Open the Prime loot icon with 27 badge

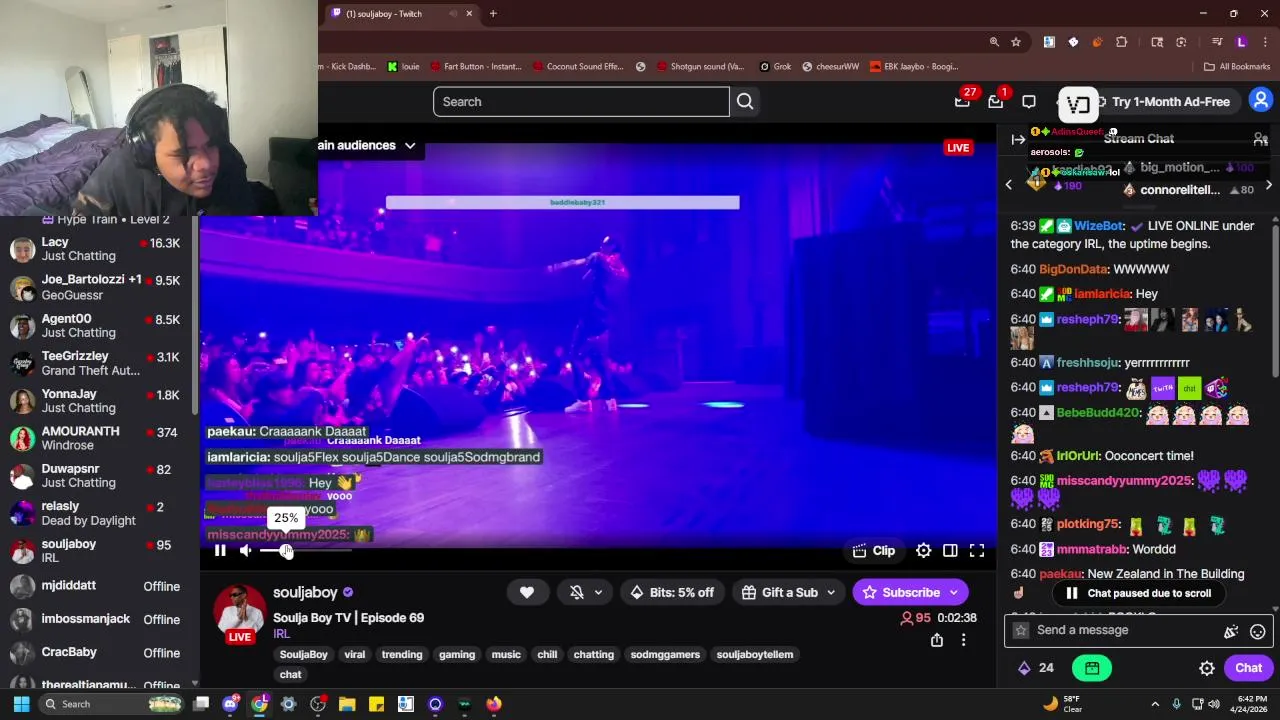pos(963,101)
